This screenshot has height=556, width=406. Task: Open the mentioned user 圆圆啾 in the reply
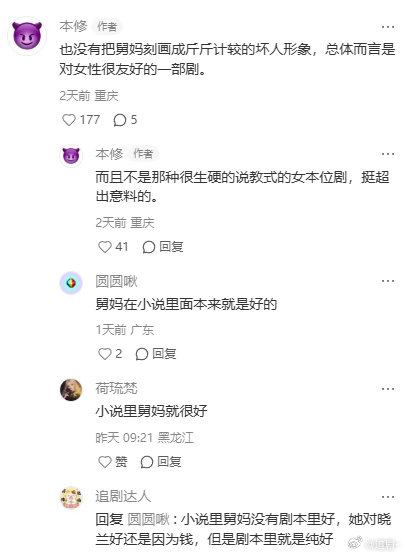(148, 519)
